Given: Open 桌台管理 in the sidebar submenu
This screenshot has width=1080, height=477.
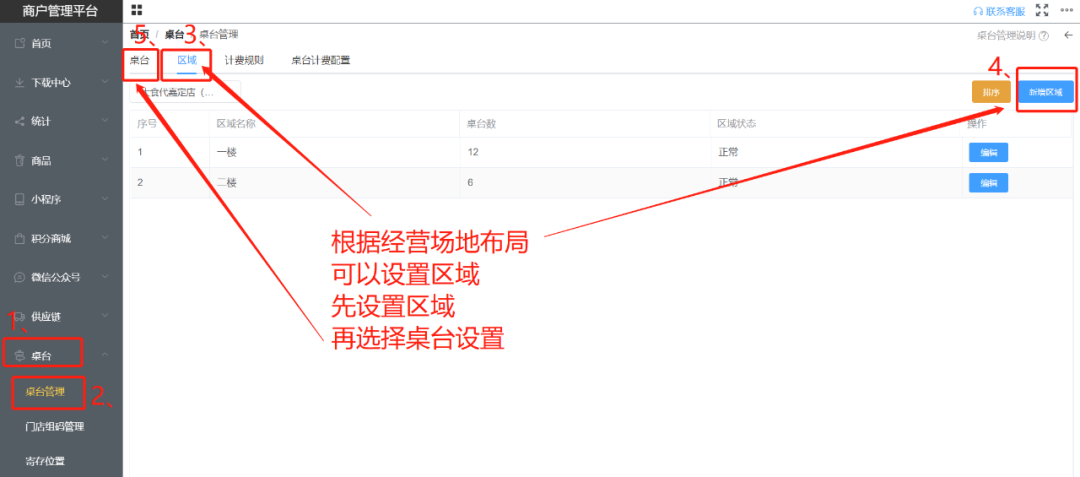Looking at the screenshot, I should pos(45,392).
